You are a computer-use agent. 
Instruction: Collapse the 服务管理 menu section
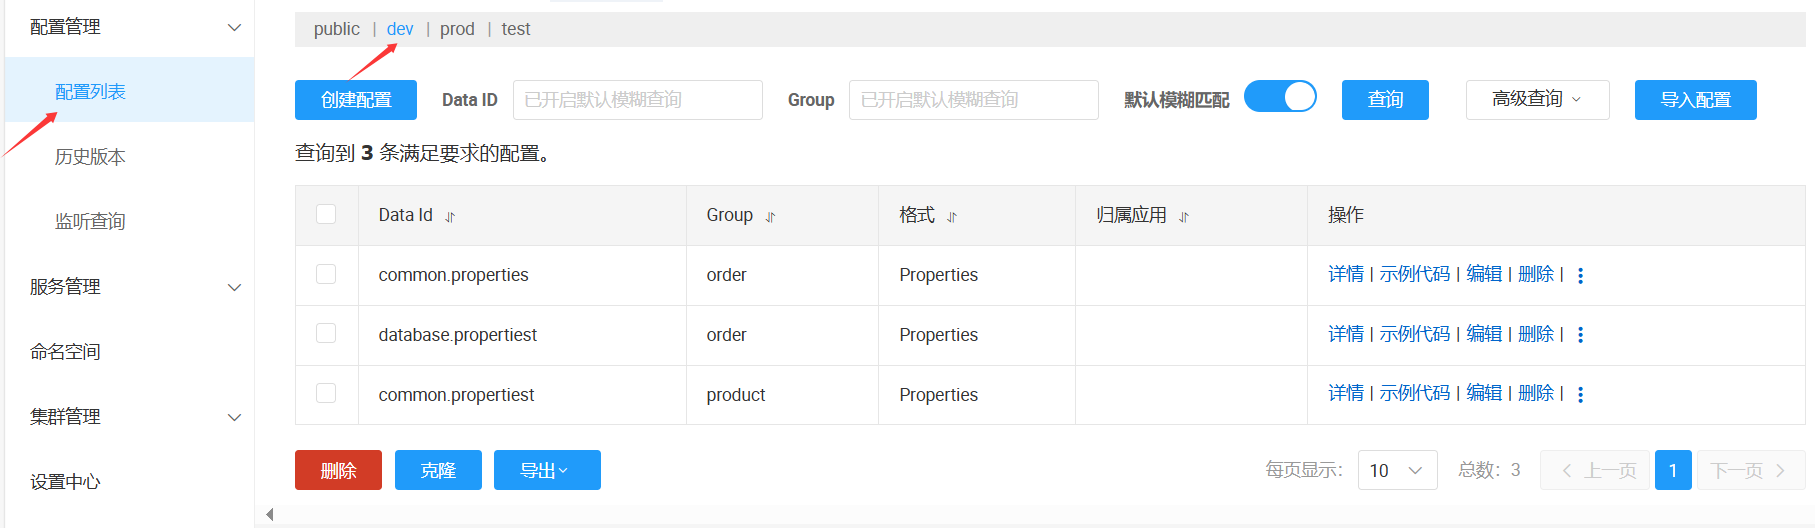point(234,287)
